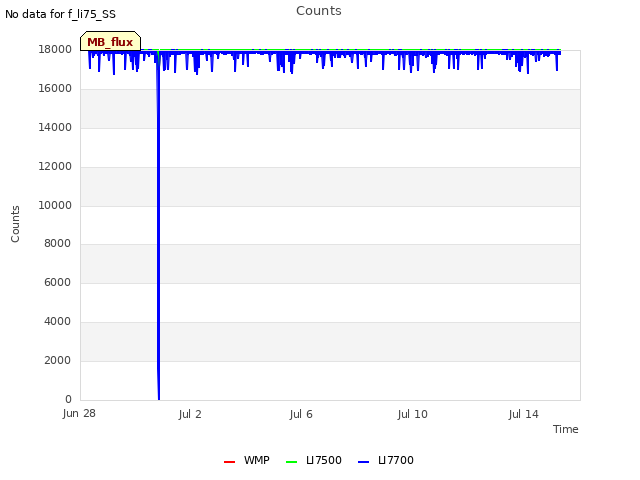Click the 6000 y-axis tick label
The width and height of the screenshot is (640, 480).
pos(58,282)
